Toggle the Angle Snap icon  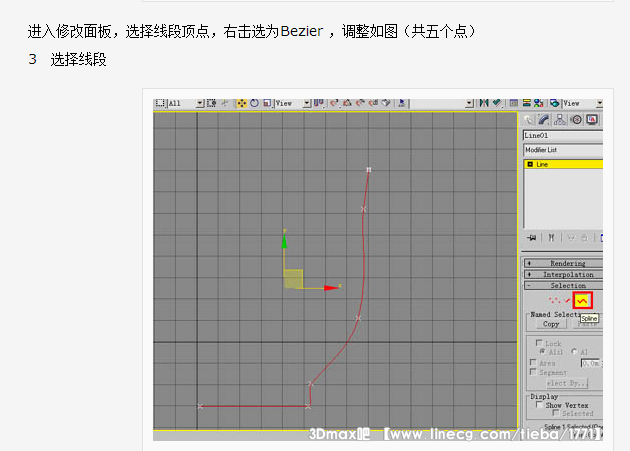(x=347, y=103)
